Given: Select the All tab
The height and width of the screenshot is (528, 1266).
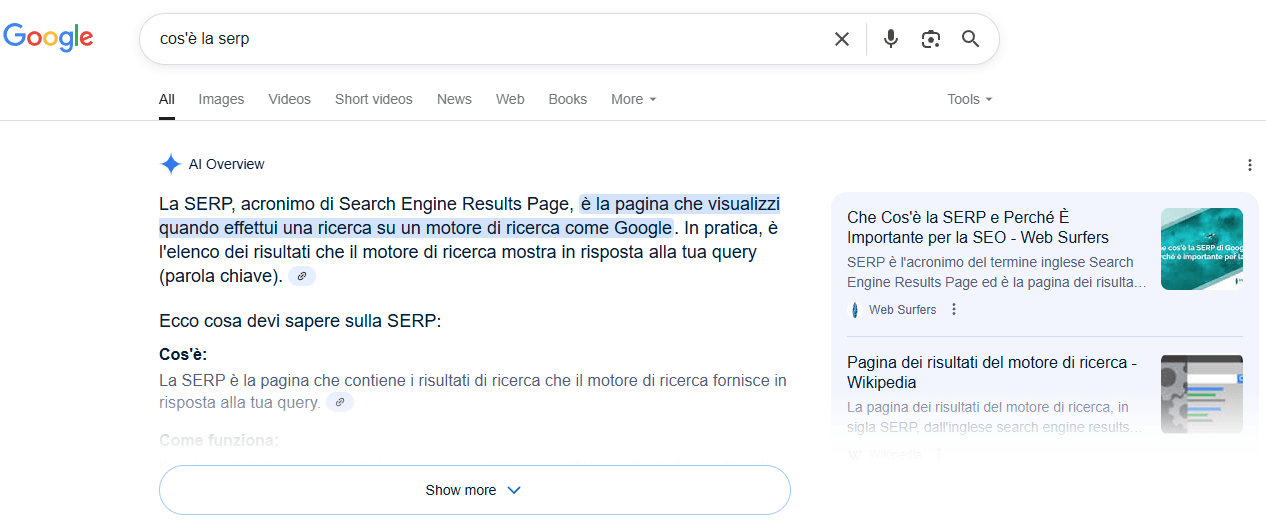Looking at the screenshot, I should coord(167,99).
